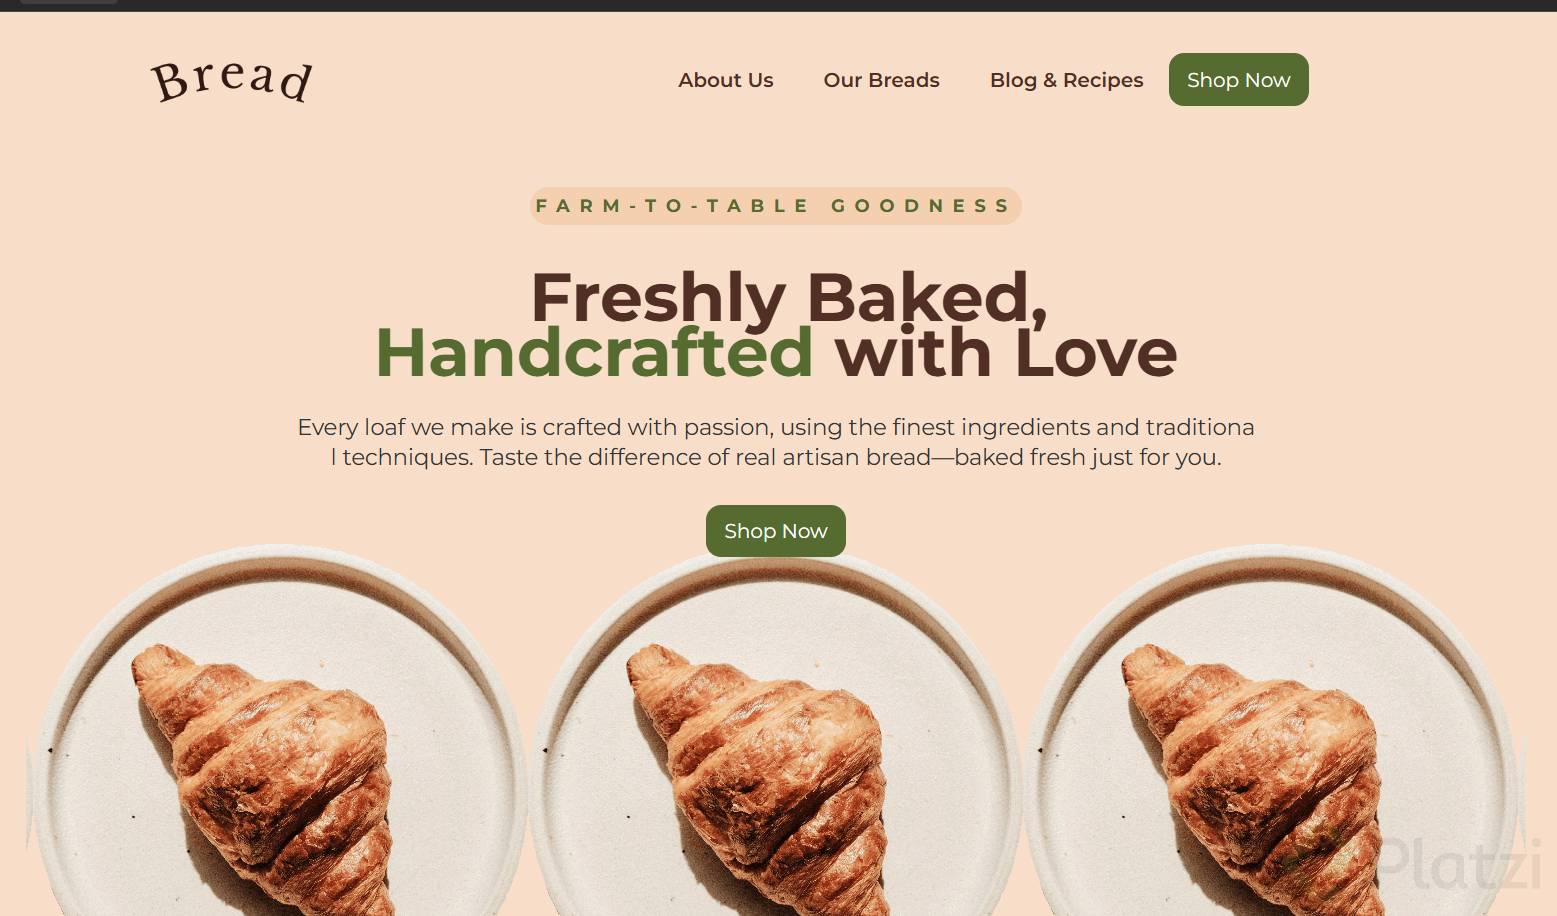Go to Our Breads section
Screen dimensions: 1557x916
coord(881,80)
